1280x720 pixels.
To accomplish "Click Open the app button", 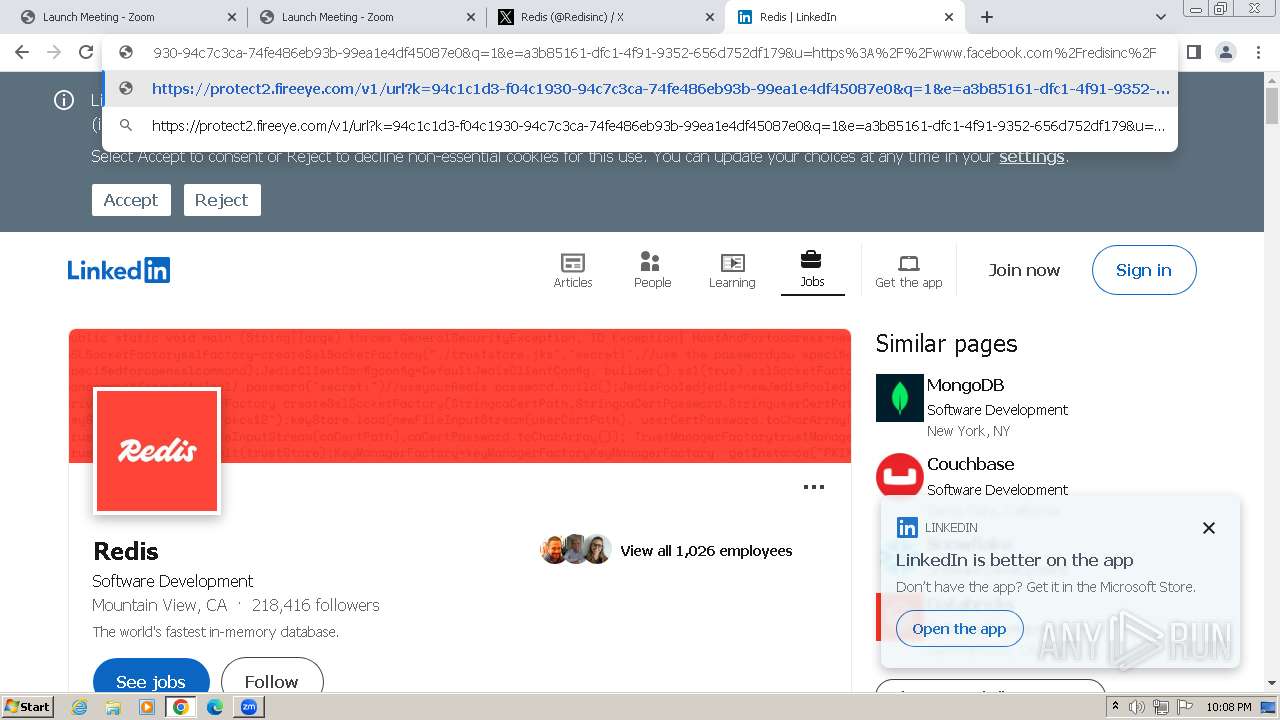I will (x=960, y=629).
